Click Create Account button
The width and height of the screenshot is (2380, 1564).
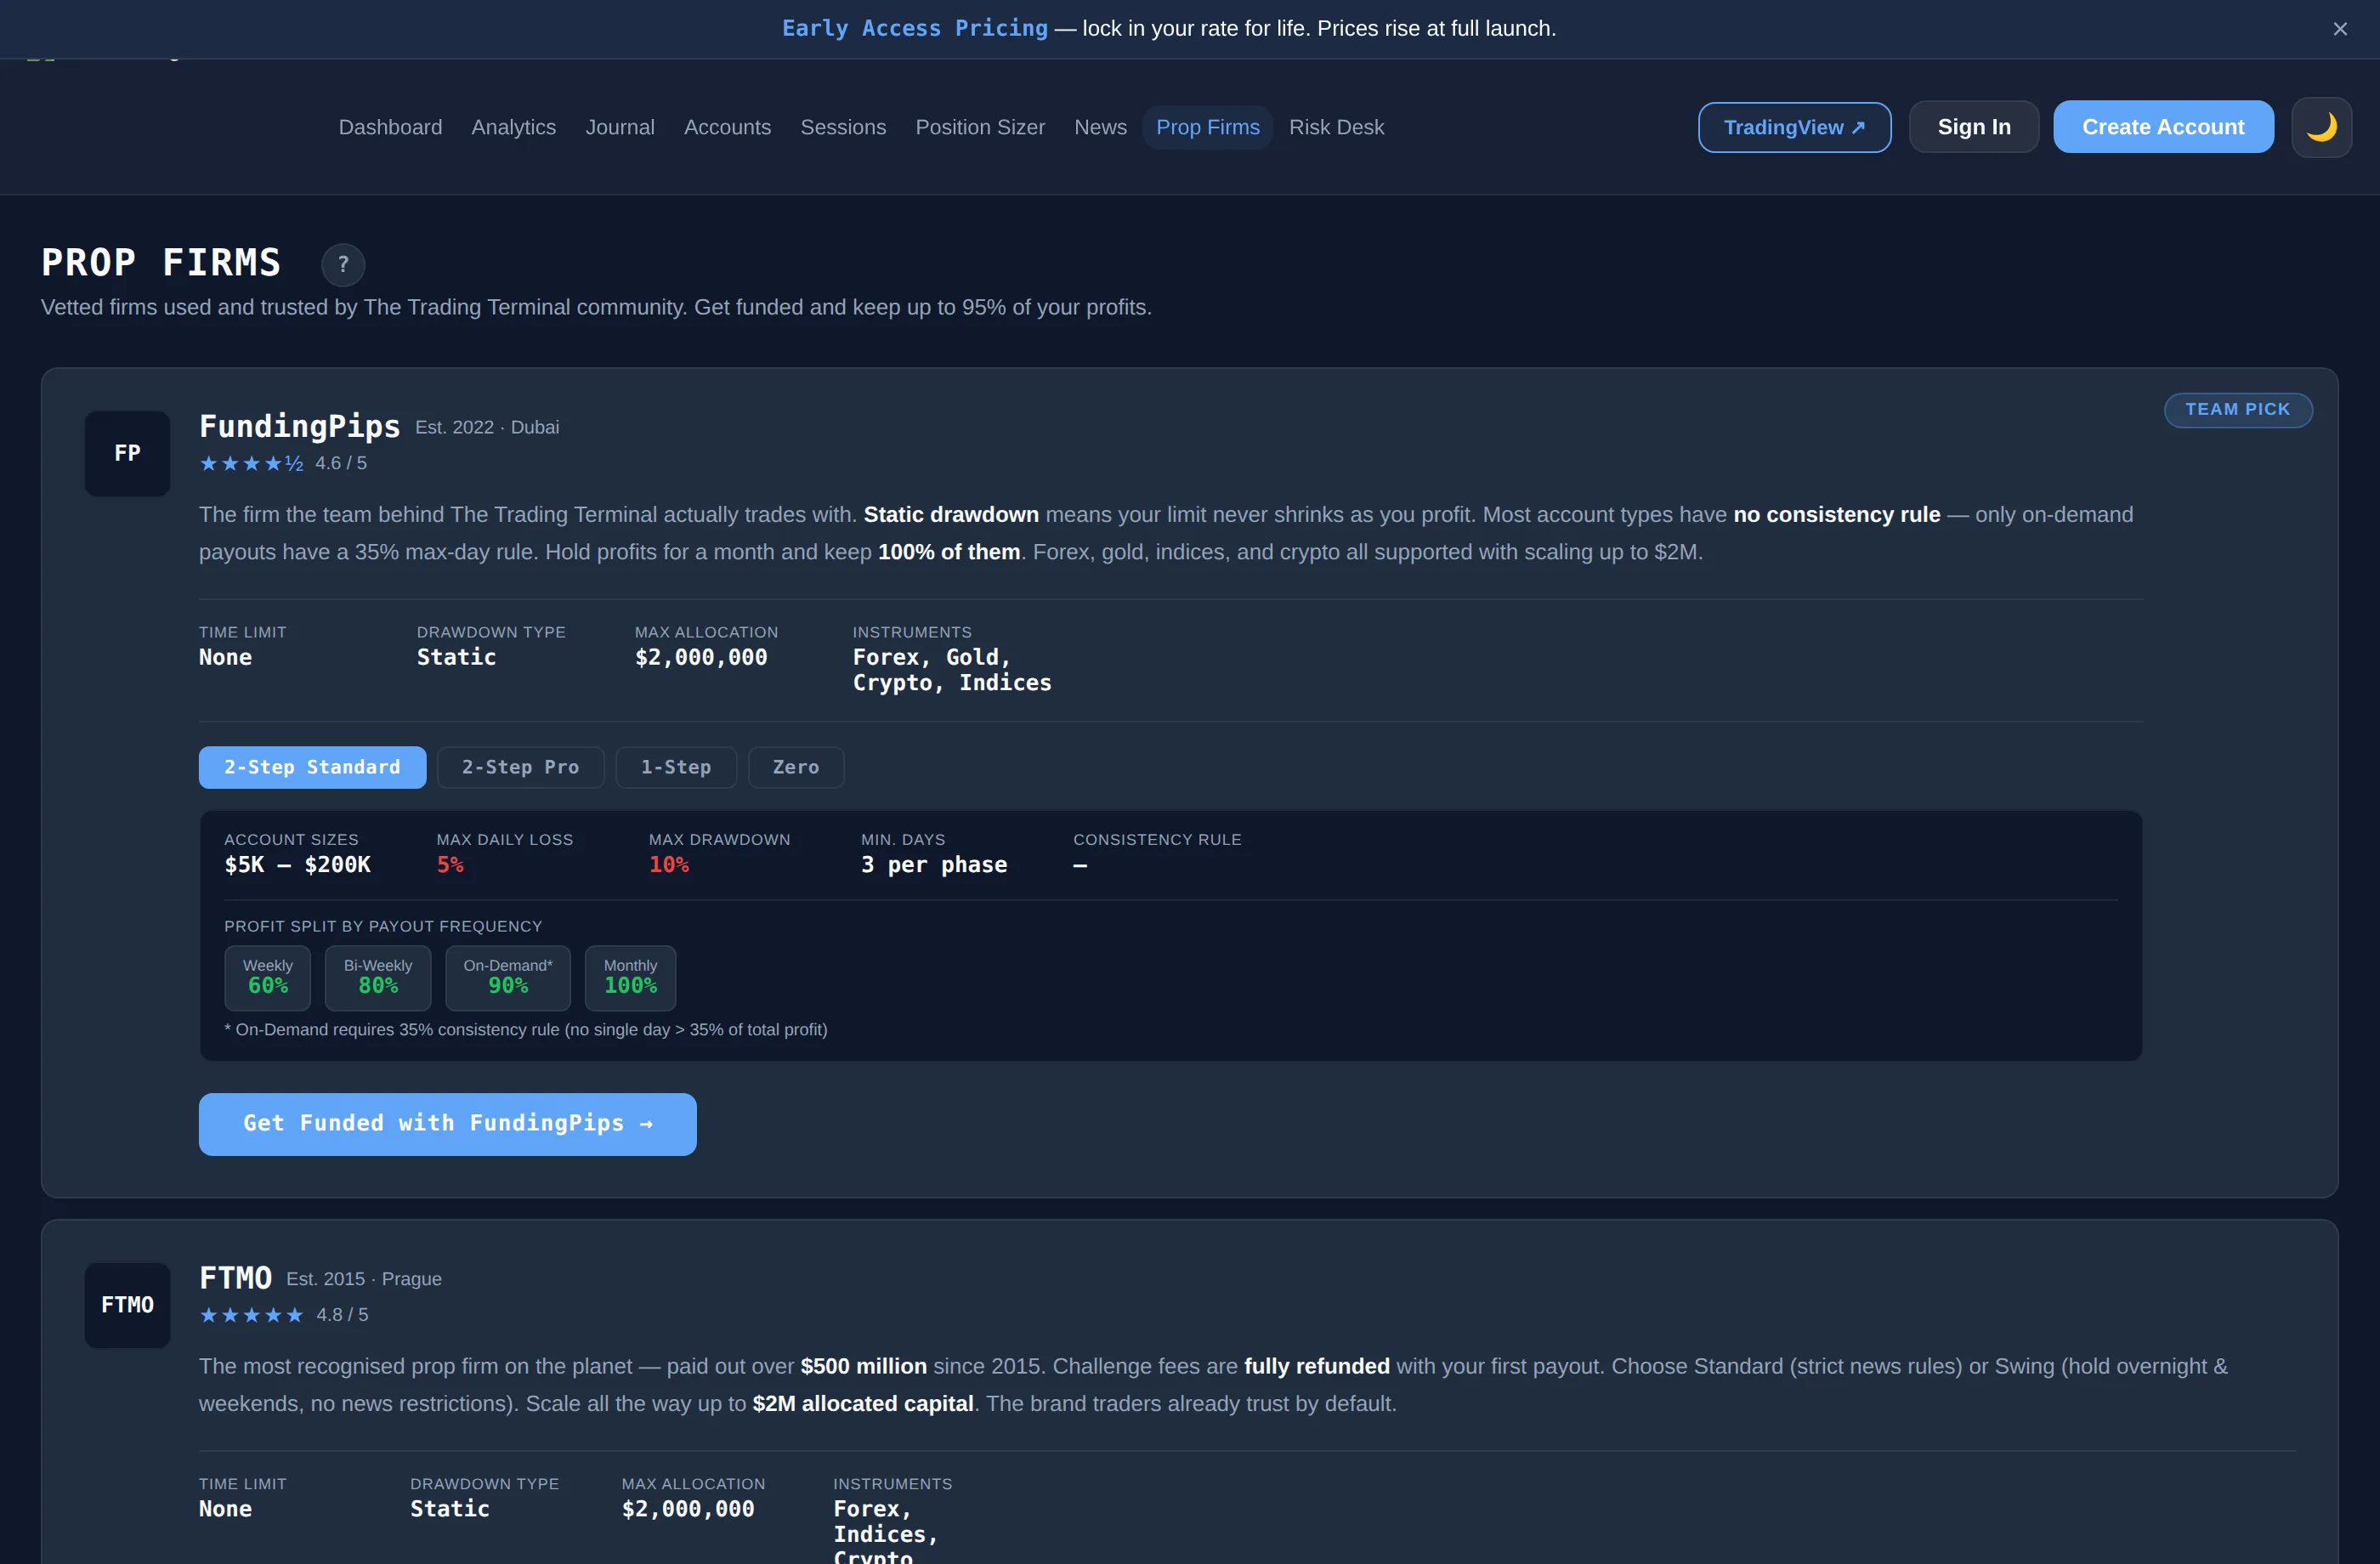[x=2163, y=127]
